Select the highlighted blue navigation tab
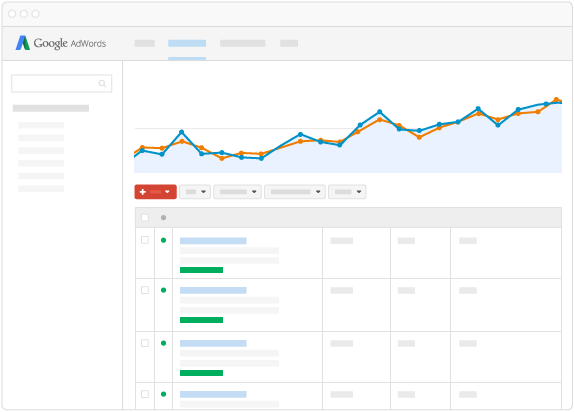Image resolution: width=574 pixels, height=412 pixels. (x=187, y=44)
